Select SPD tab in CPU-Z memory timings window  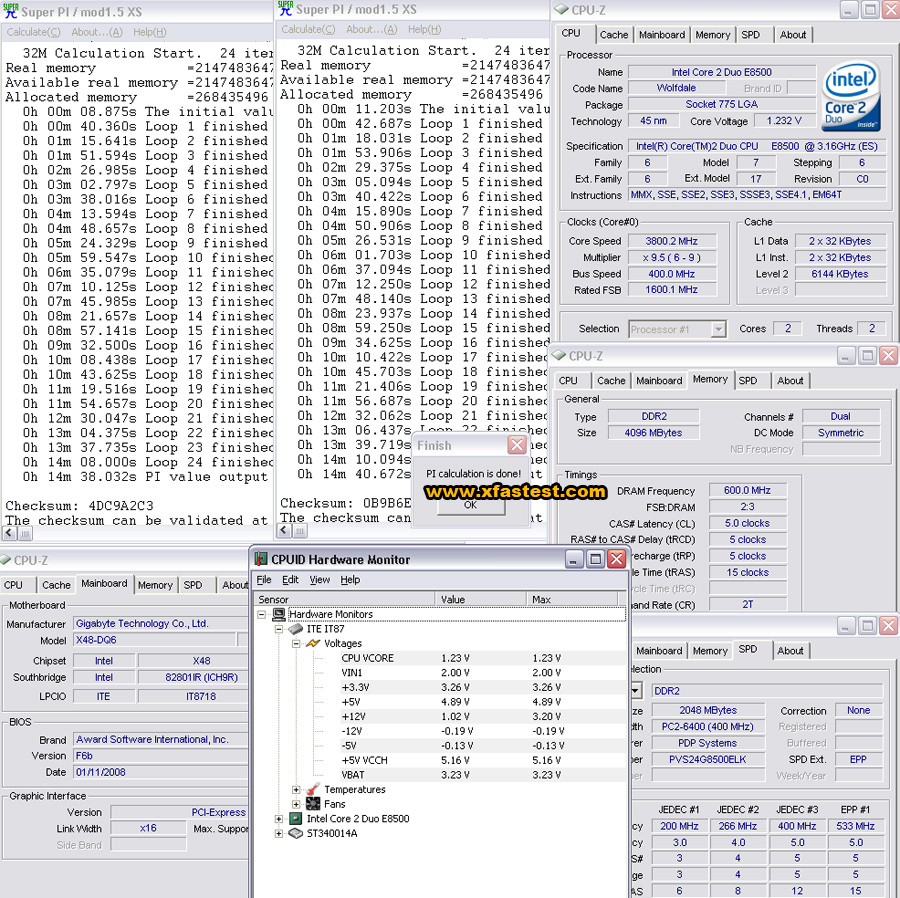click(x=747, y=380)
